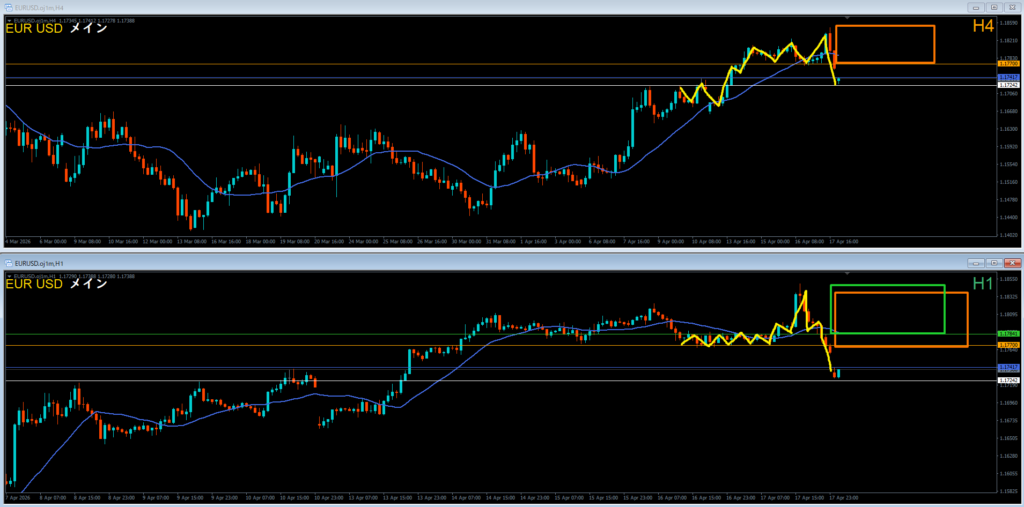Close the H4 chart window

tap(1010, 6)
